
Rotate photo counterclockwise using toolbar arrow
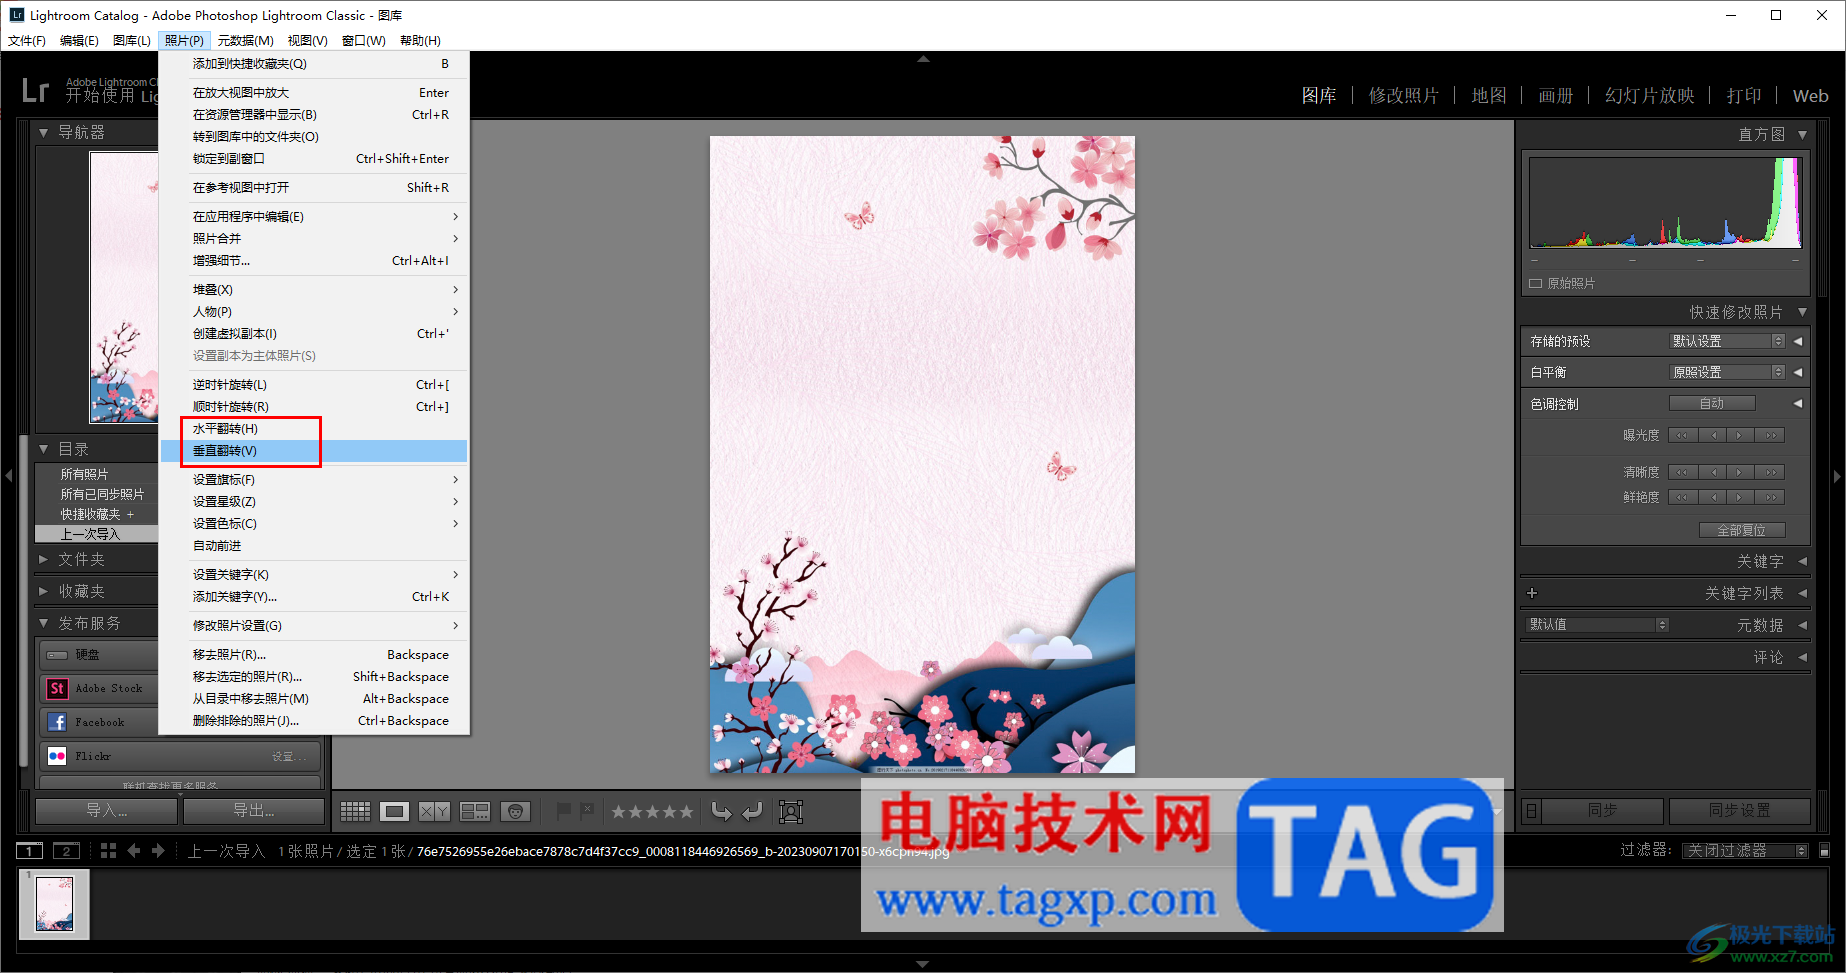(x=721, y=811)
